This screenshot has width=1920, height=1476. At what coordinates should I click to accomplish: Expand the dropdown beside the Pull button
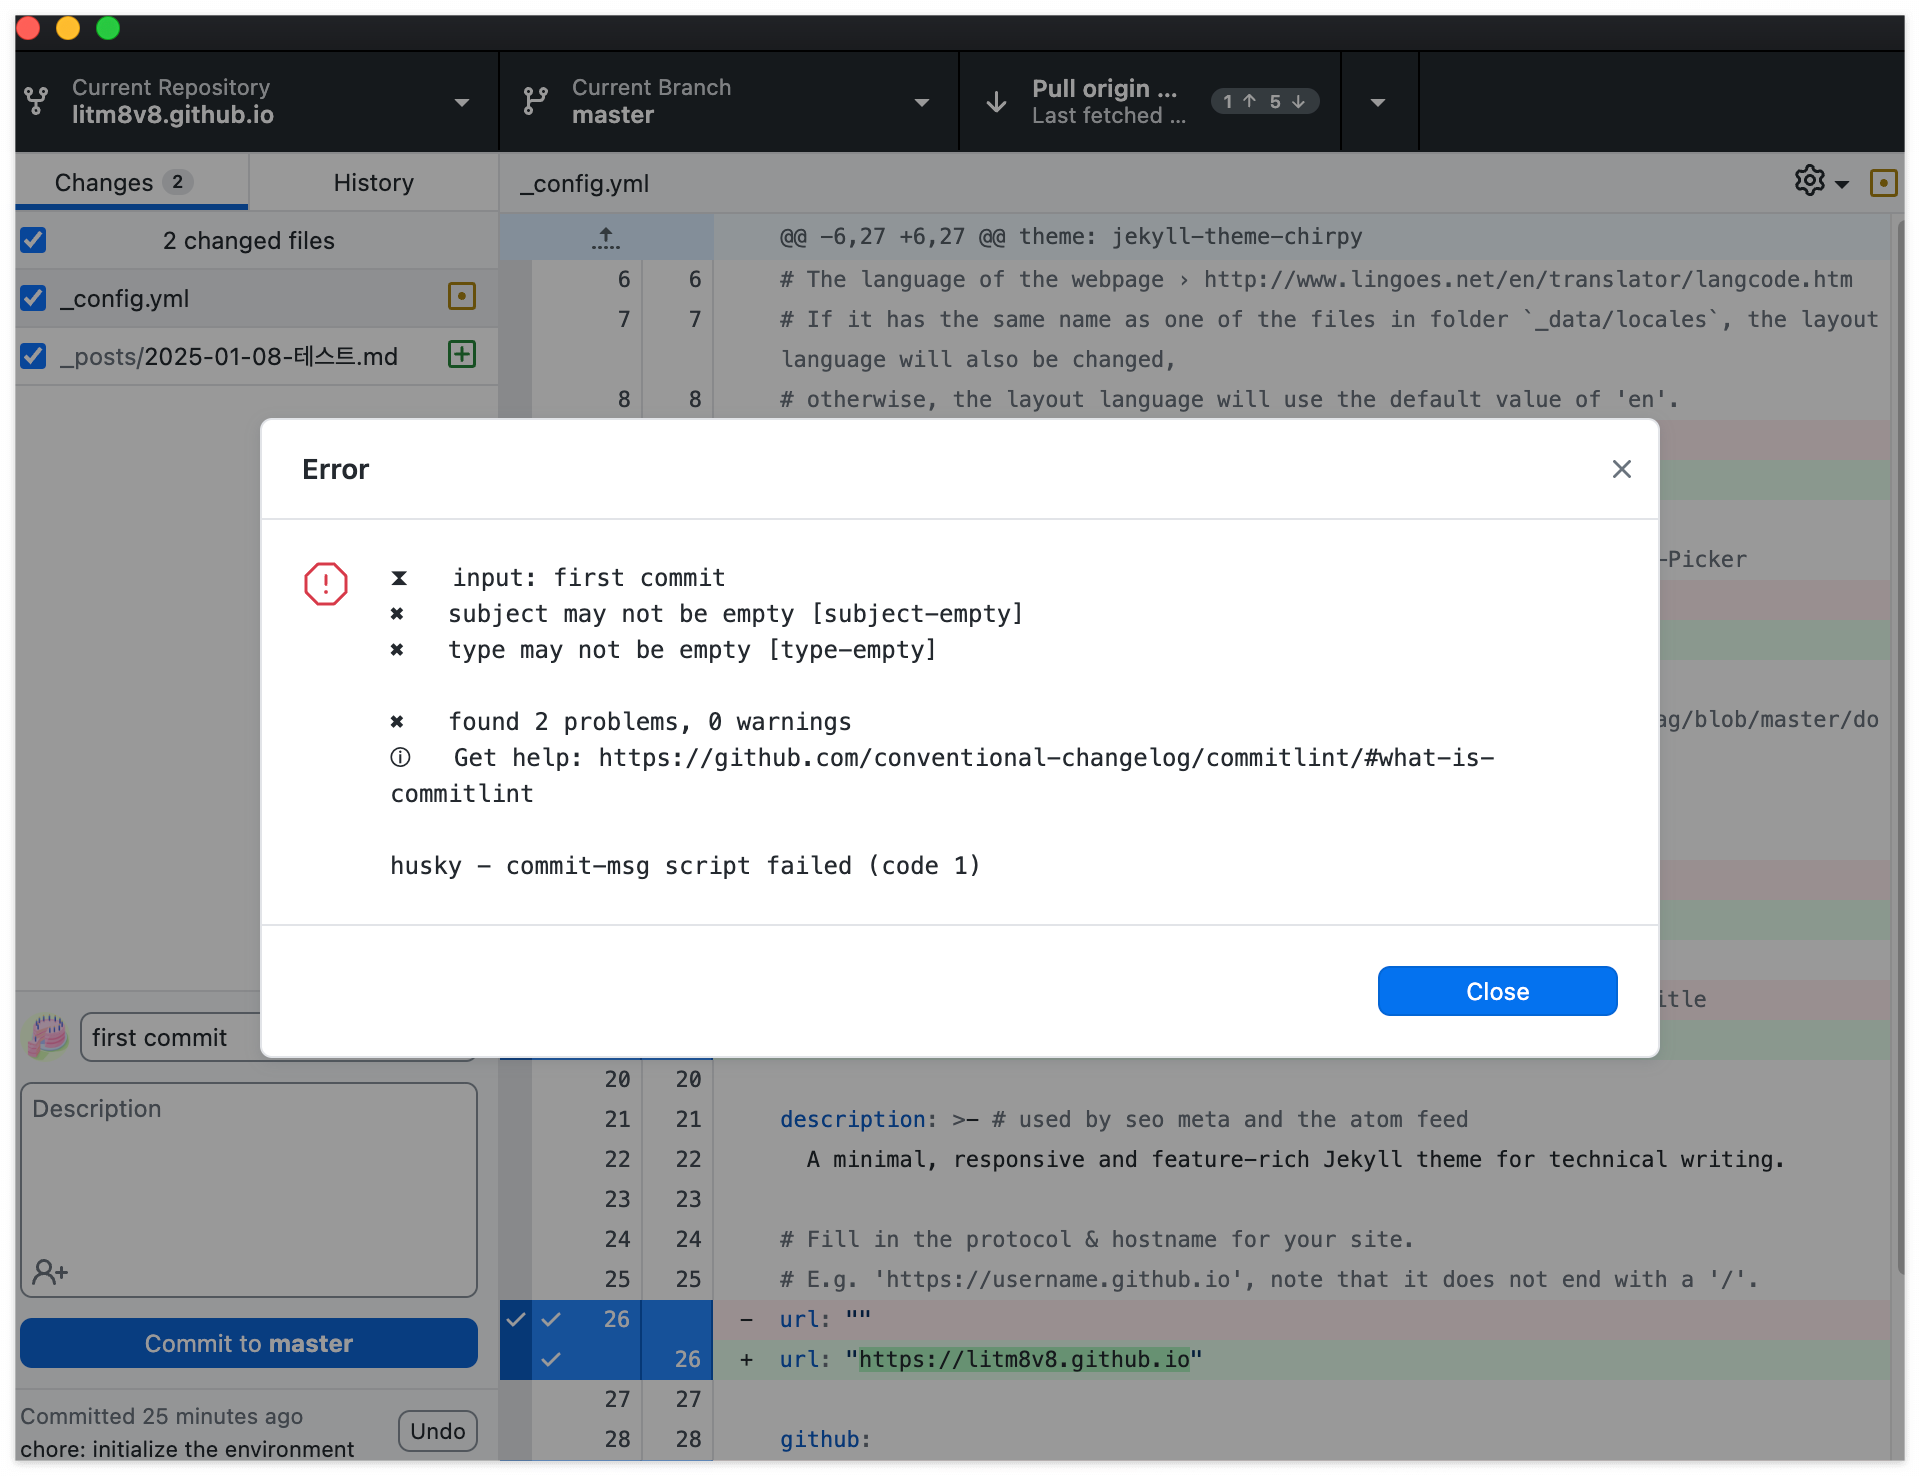click(1378, 101)
